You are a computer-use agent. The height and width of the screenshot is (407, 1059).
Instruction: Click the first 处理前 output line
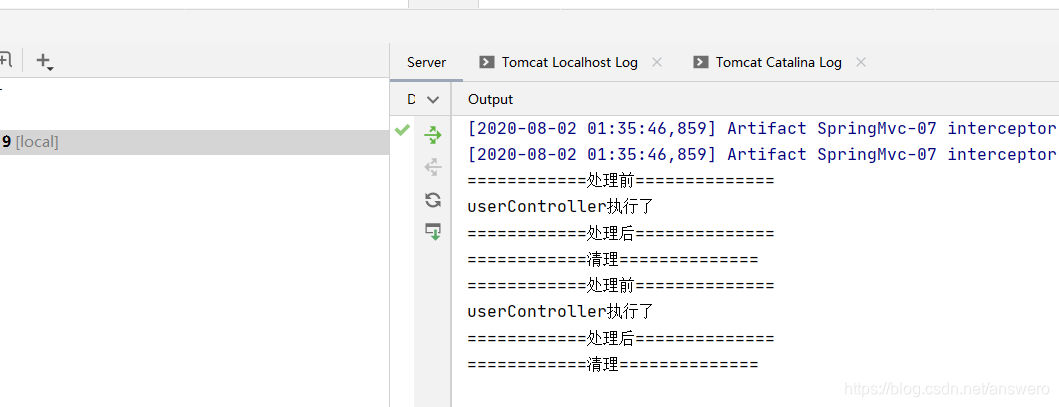tap(621, 181)
